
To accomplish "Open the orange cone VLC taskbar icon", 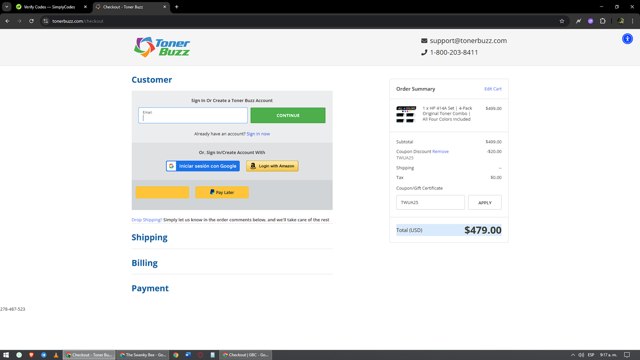I will pyautogui.click(x=56, y=355).
